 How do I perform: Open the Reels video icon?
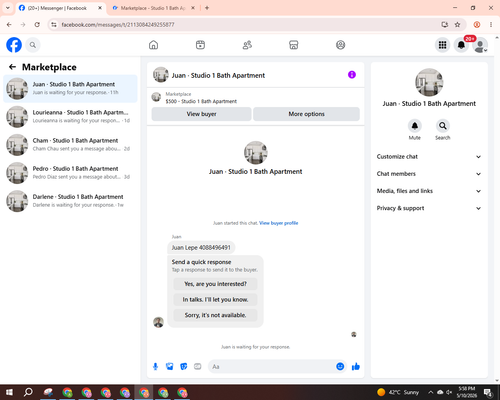200,45
